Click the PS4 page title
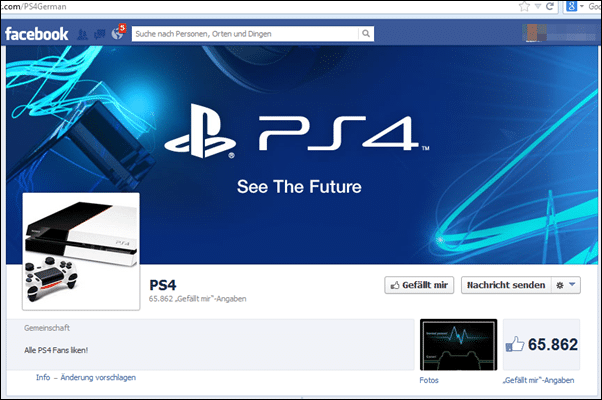This screenshot has height=400, width=602. pyautogui.click(x=163, y=285)
